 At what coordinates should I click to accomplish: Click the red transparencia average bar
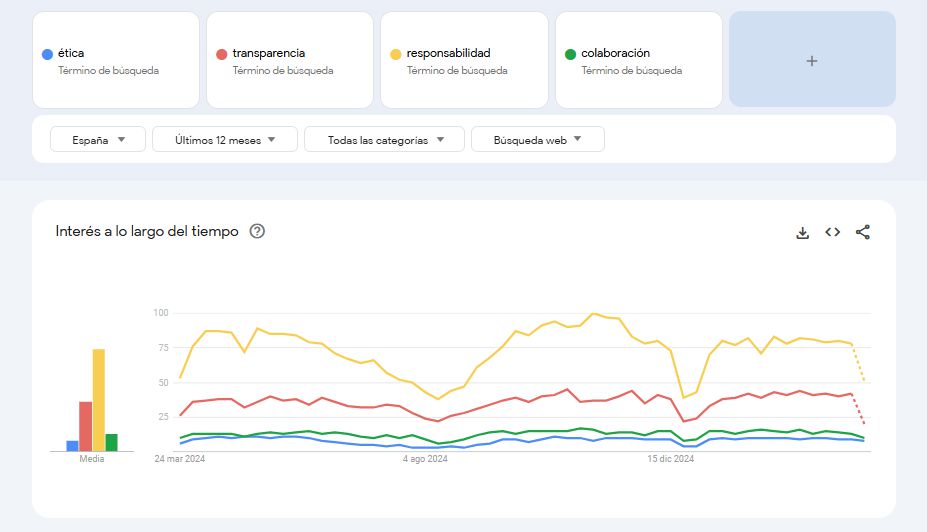[86, 426]
